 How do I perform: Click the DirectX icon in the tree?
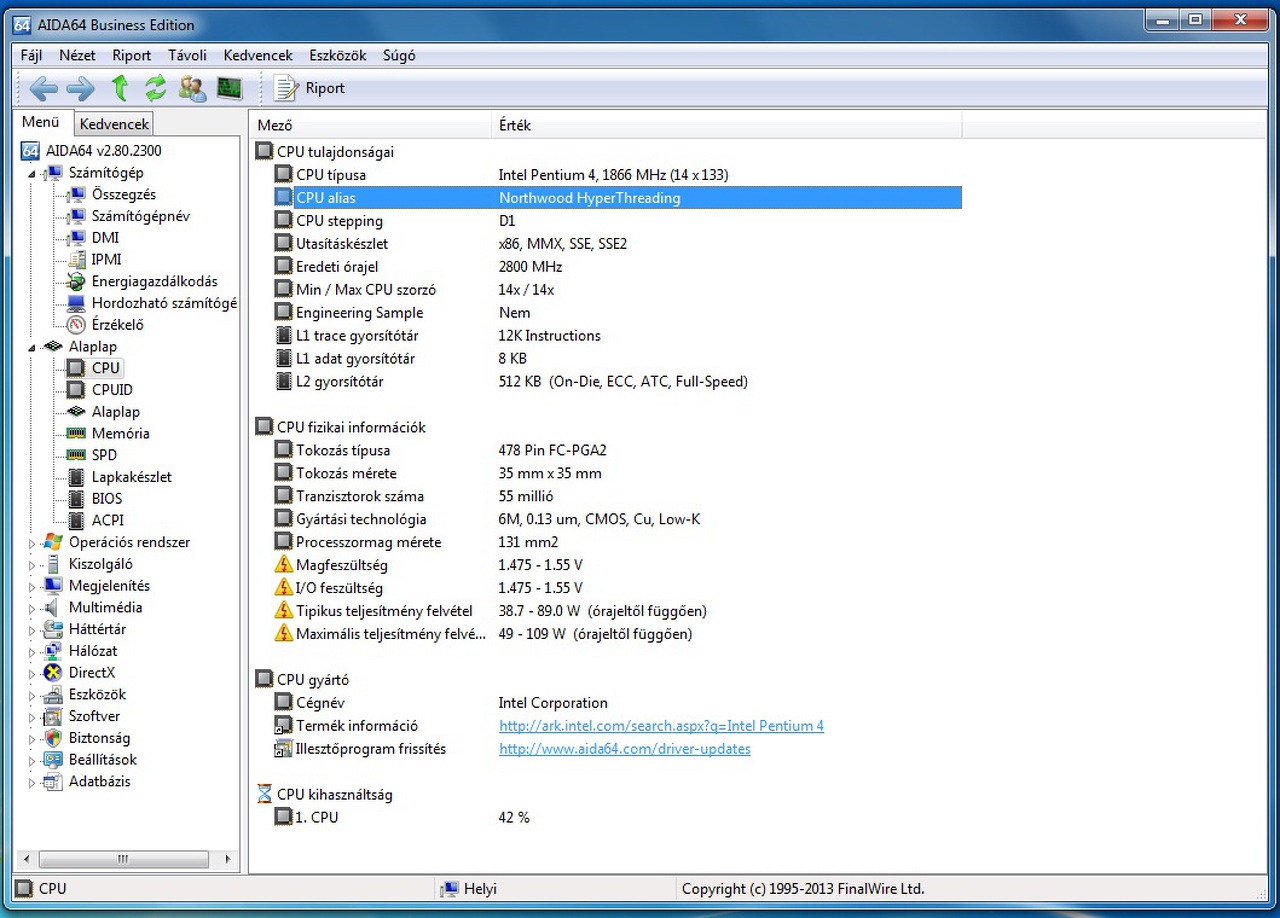(x=53, y=673)
